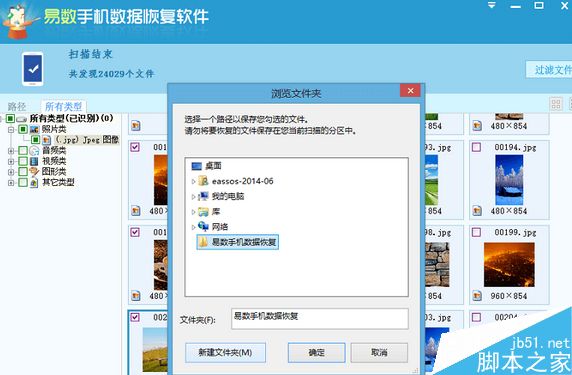Click the phone scan-complete icon
The width and height of the screenshot is (572, 375).
tap(32, 69)
